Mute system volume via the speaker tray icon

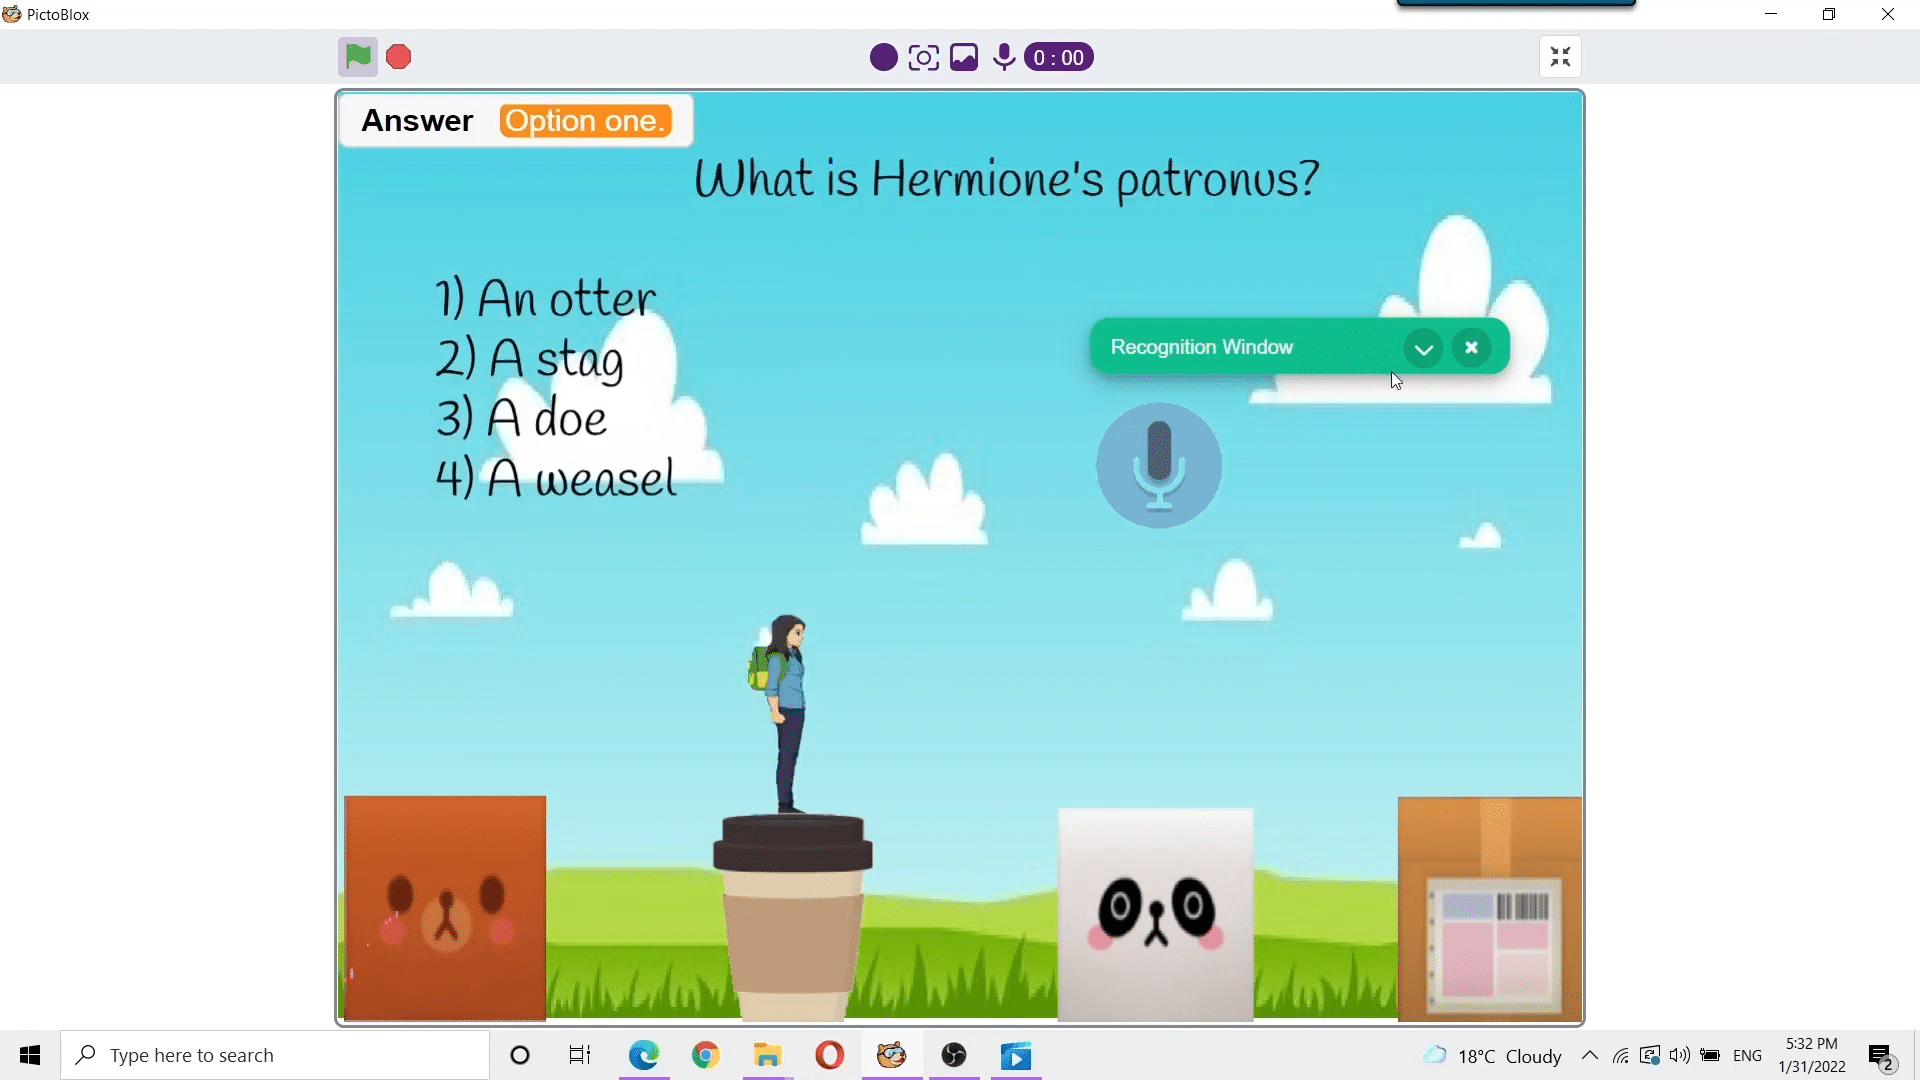1679,1055
